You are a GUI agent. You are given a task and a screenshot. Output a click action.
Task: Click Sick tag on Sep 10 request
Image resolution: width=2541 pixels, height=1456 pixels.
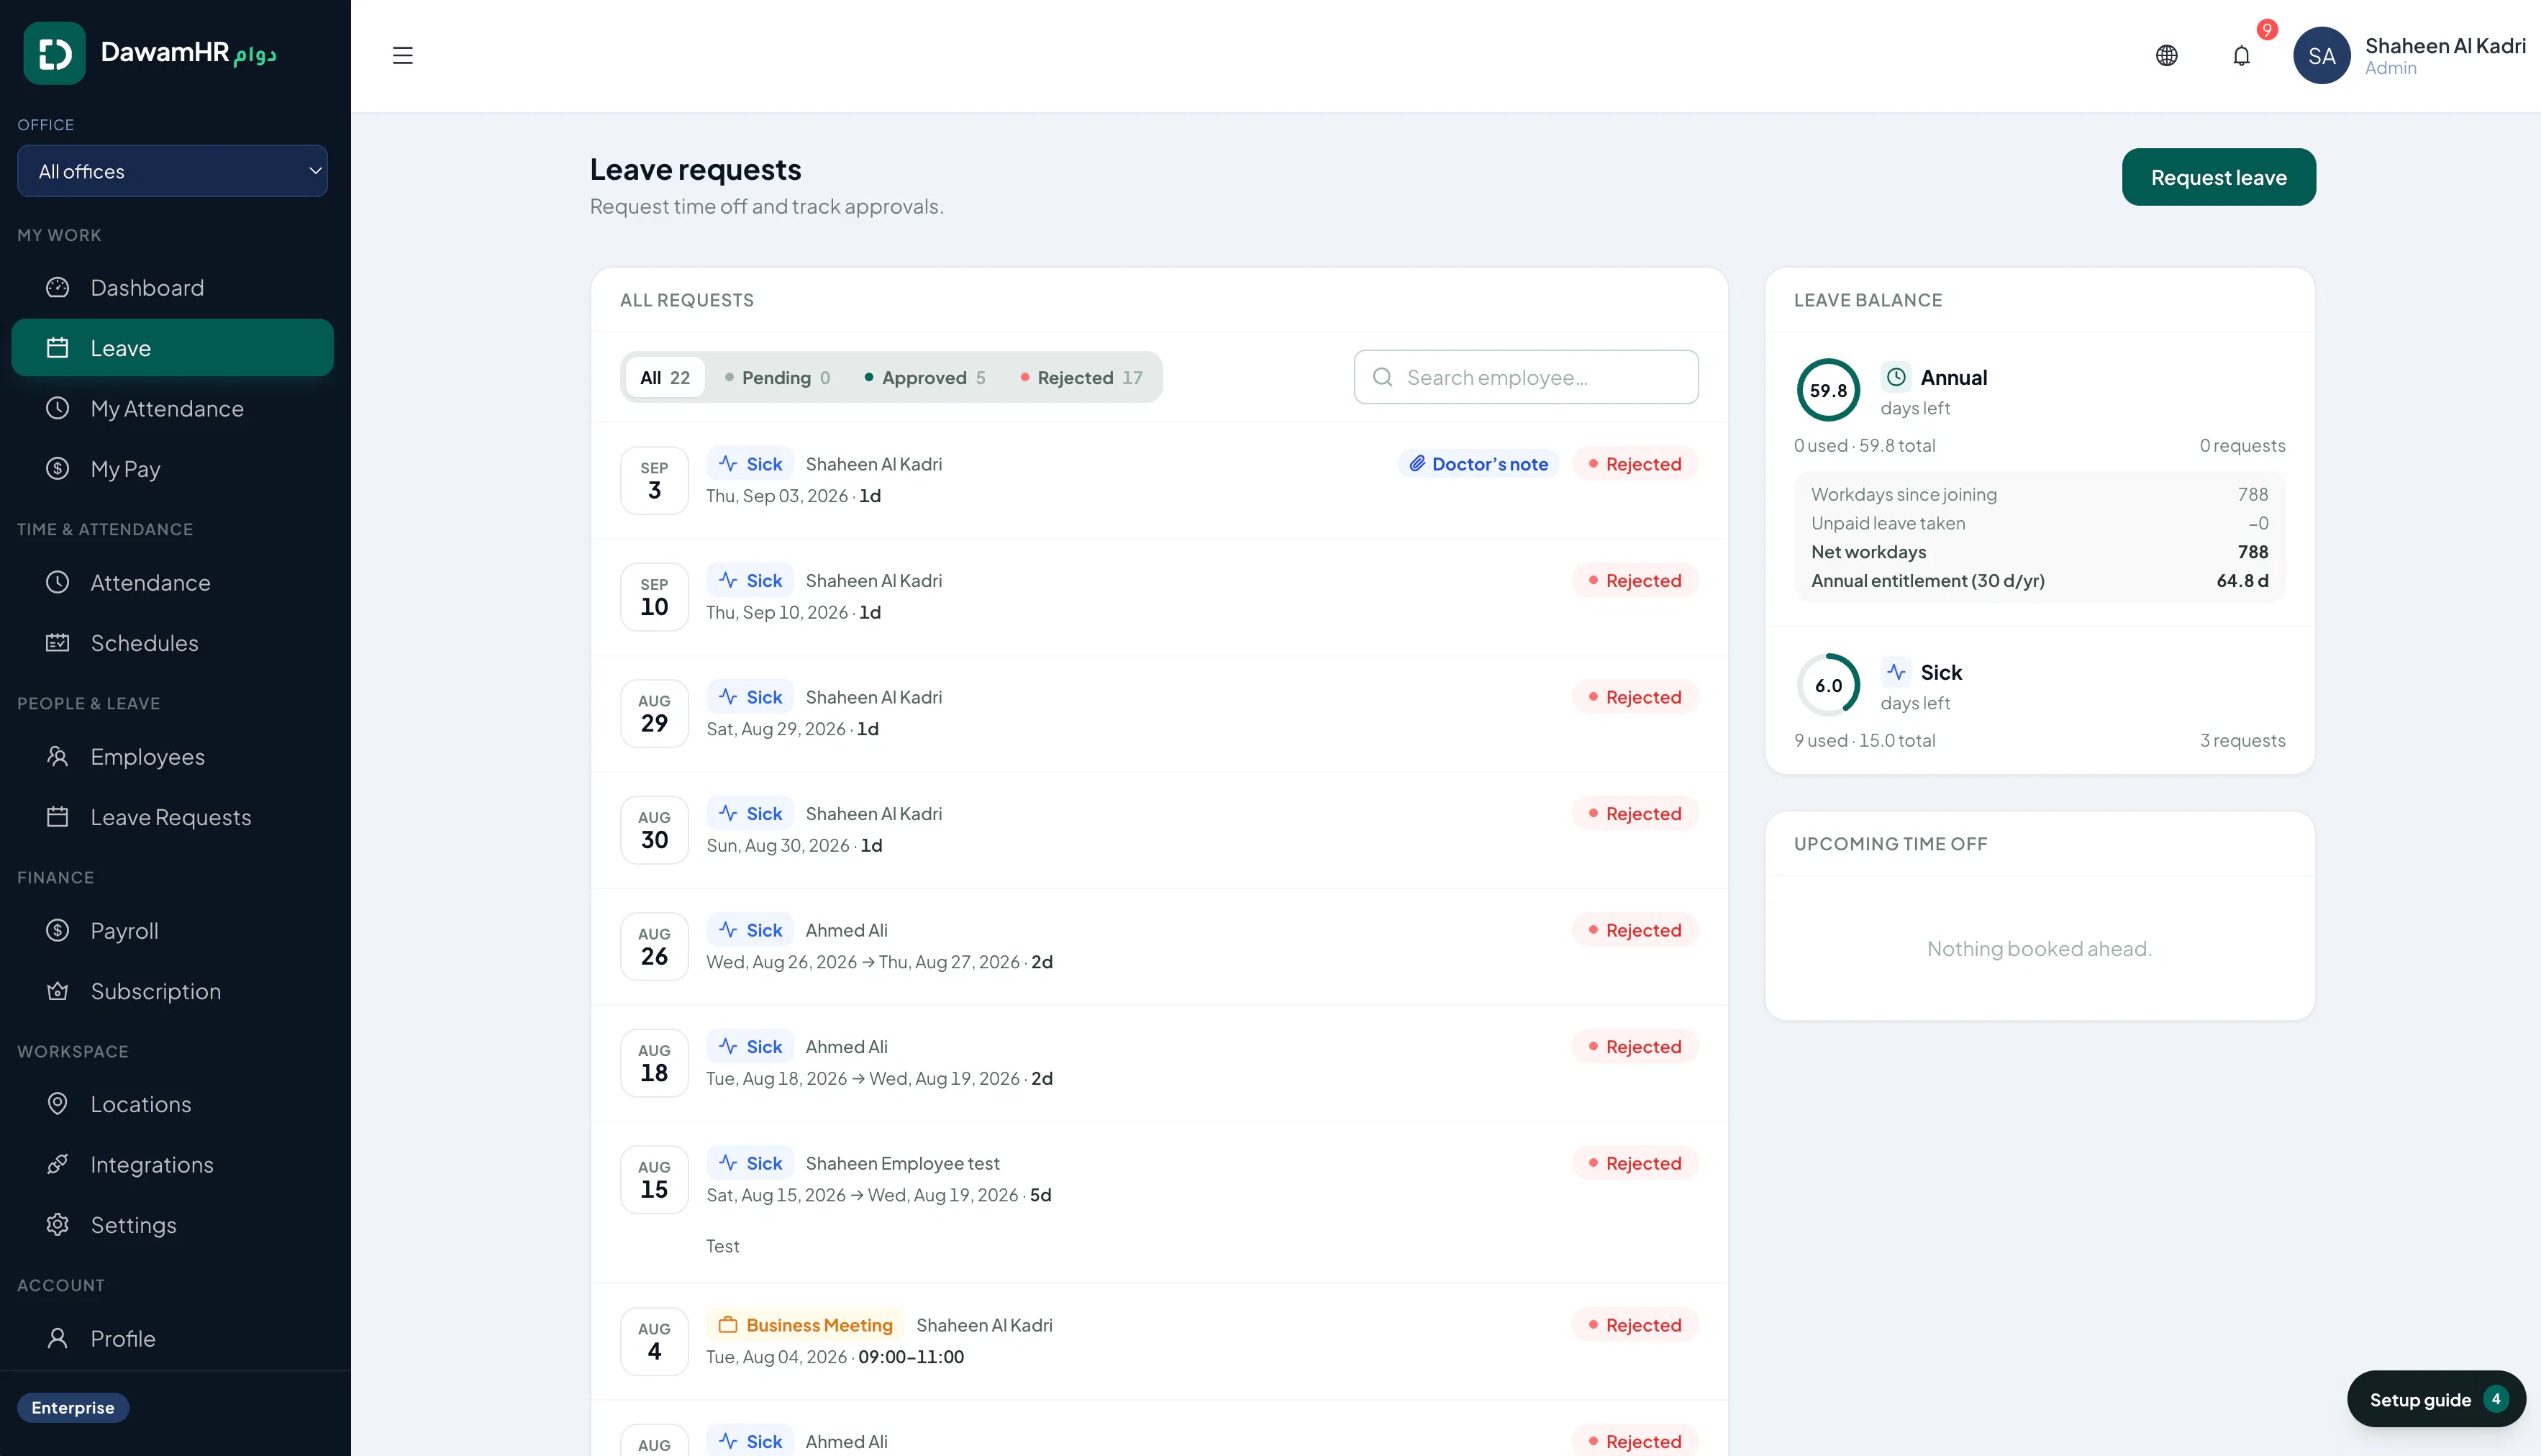[750, 581]
